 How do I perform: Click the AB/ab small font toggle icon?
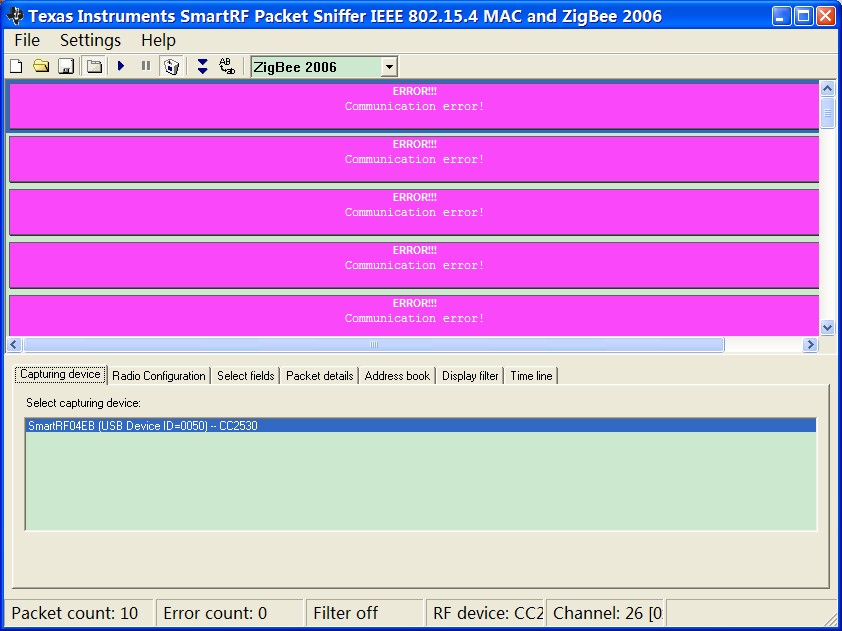227,67
